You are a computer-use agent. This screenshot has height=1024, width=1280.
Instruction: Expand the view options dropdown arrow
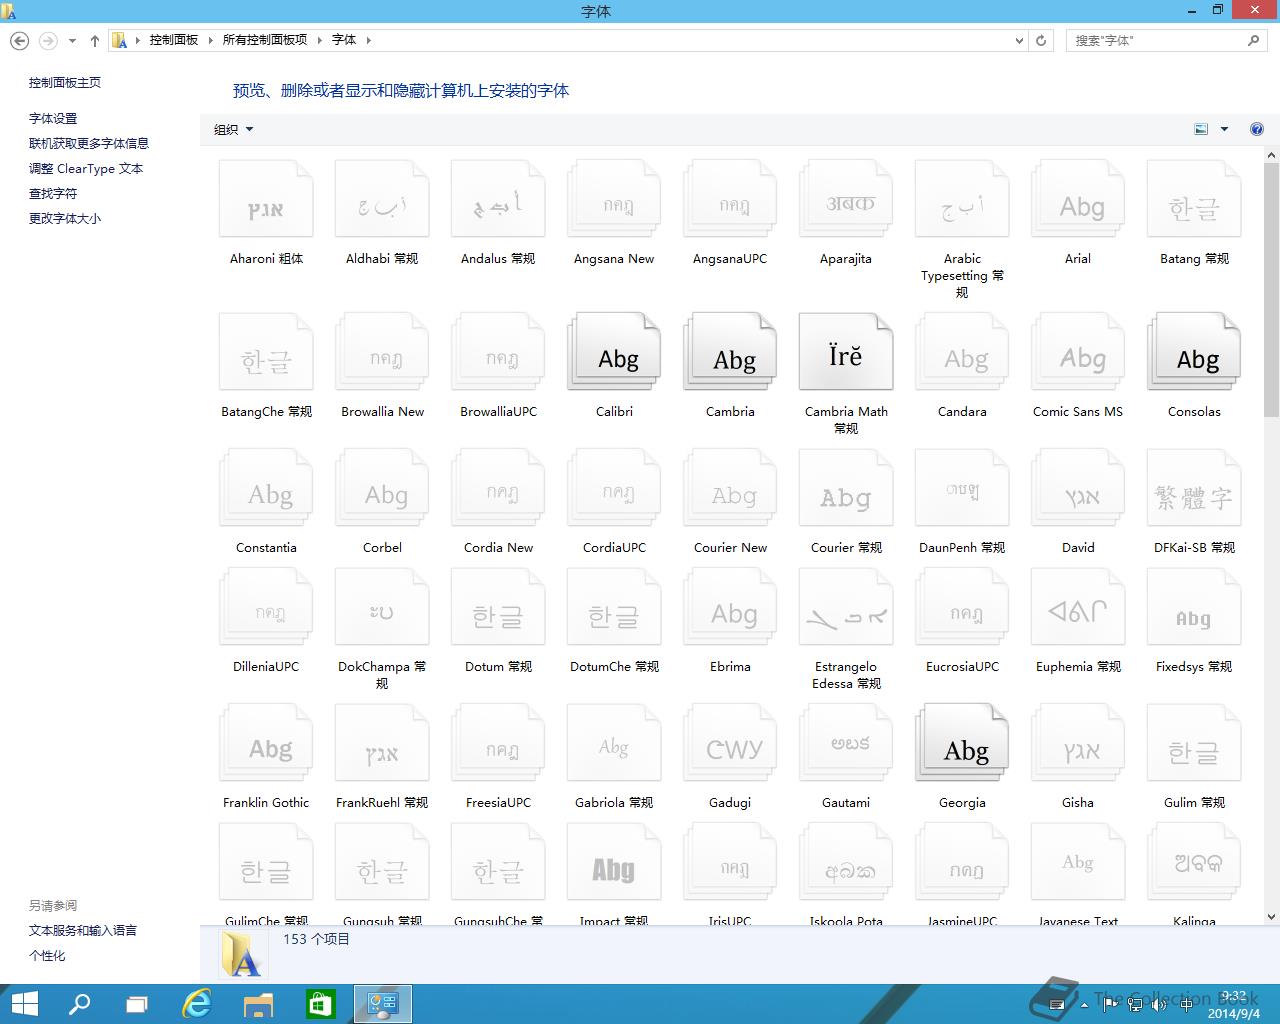[1224, 129]
